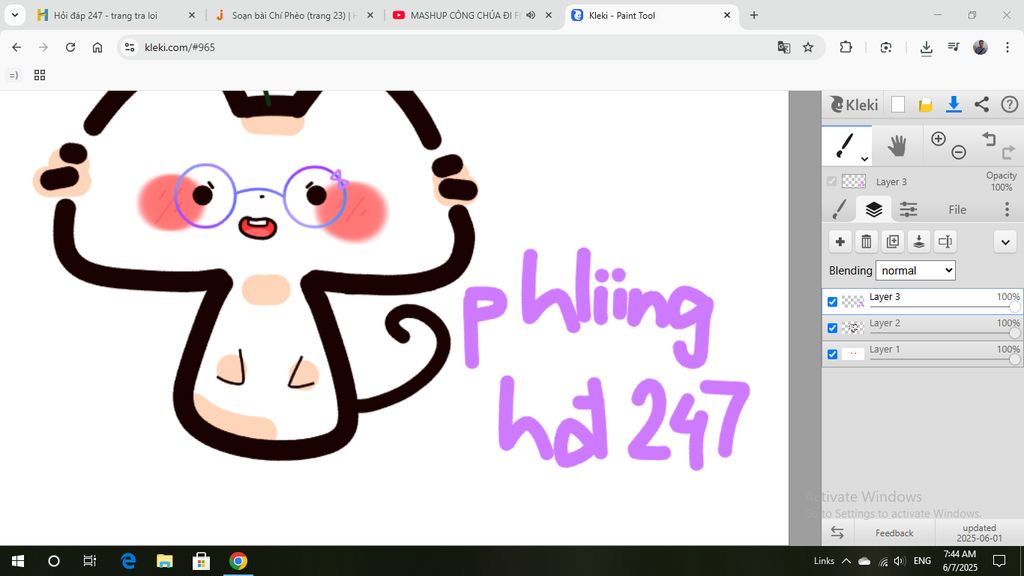Click the zoom in plus icon
The height and width of the screenshot is (576, 1024).
(x=938, y=139)
